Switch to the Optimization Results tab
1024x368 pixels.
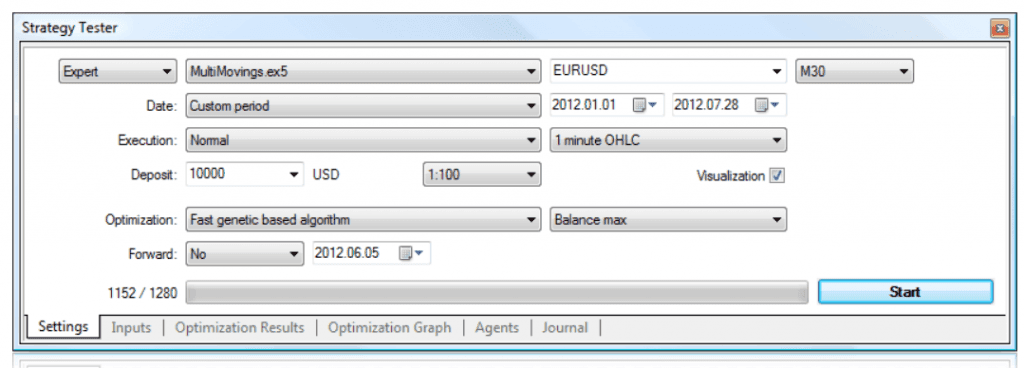click(x=240, y=328)
